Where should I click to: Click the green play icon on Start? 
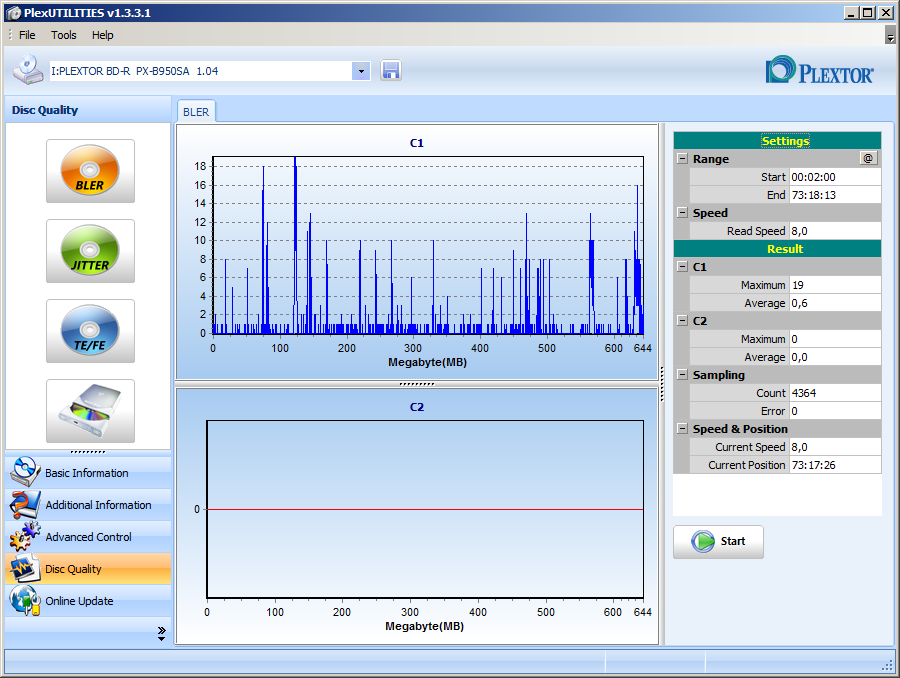pyautogui.click(x=703, y=541)
